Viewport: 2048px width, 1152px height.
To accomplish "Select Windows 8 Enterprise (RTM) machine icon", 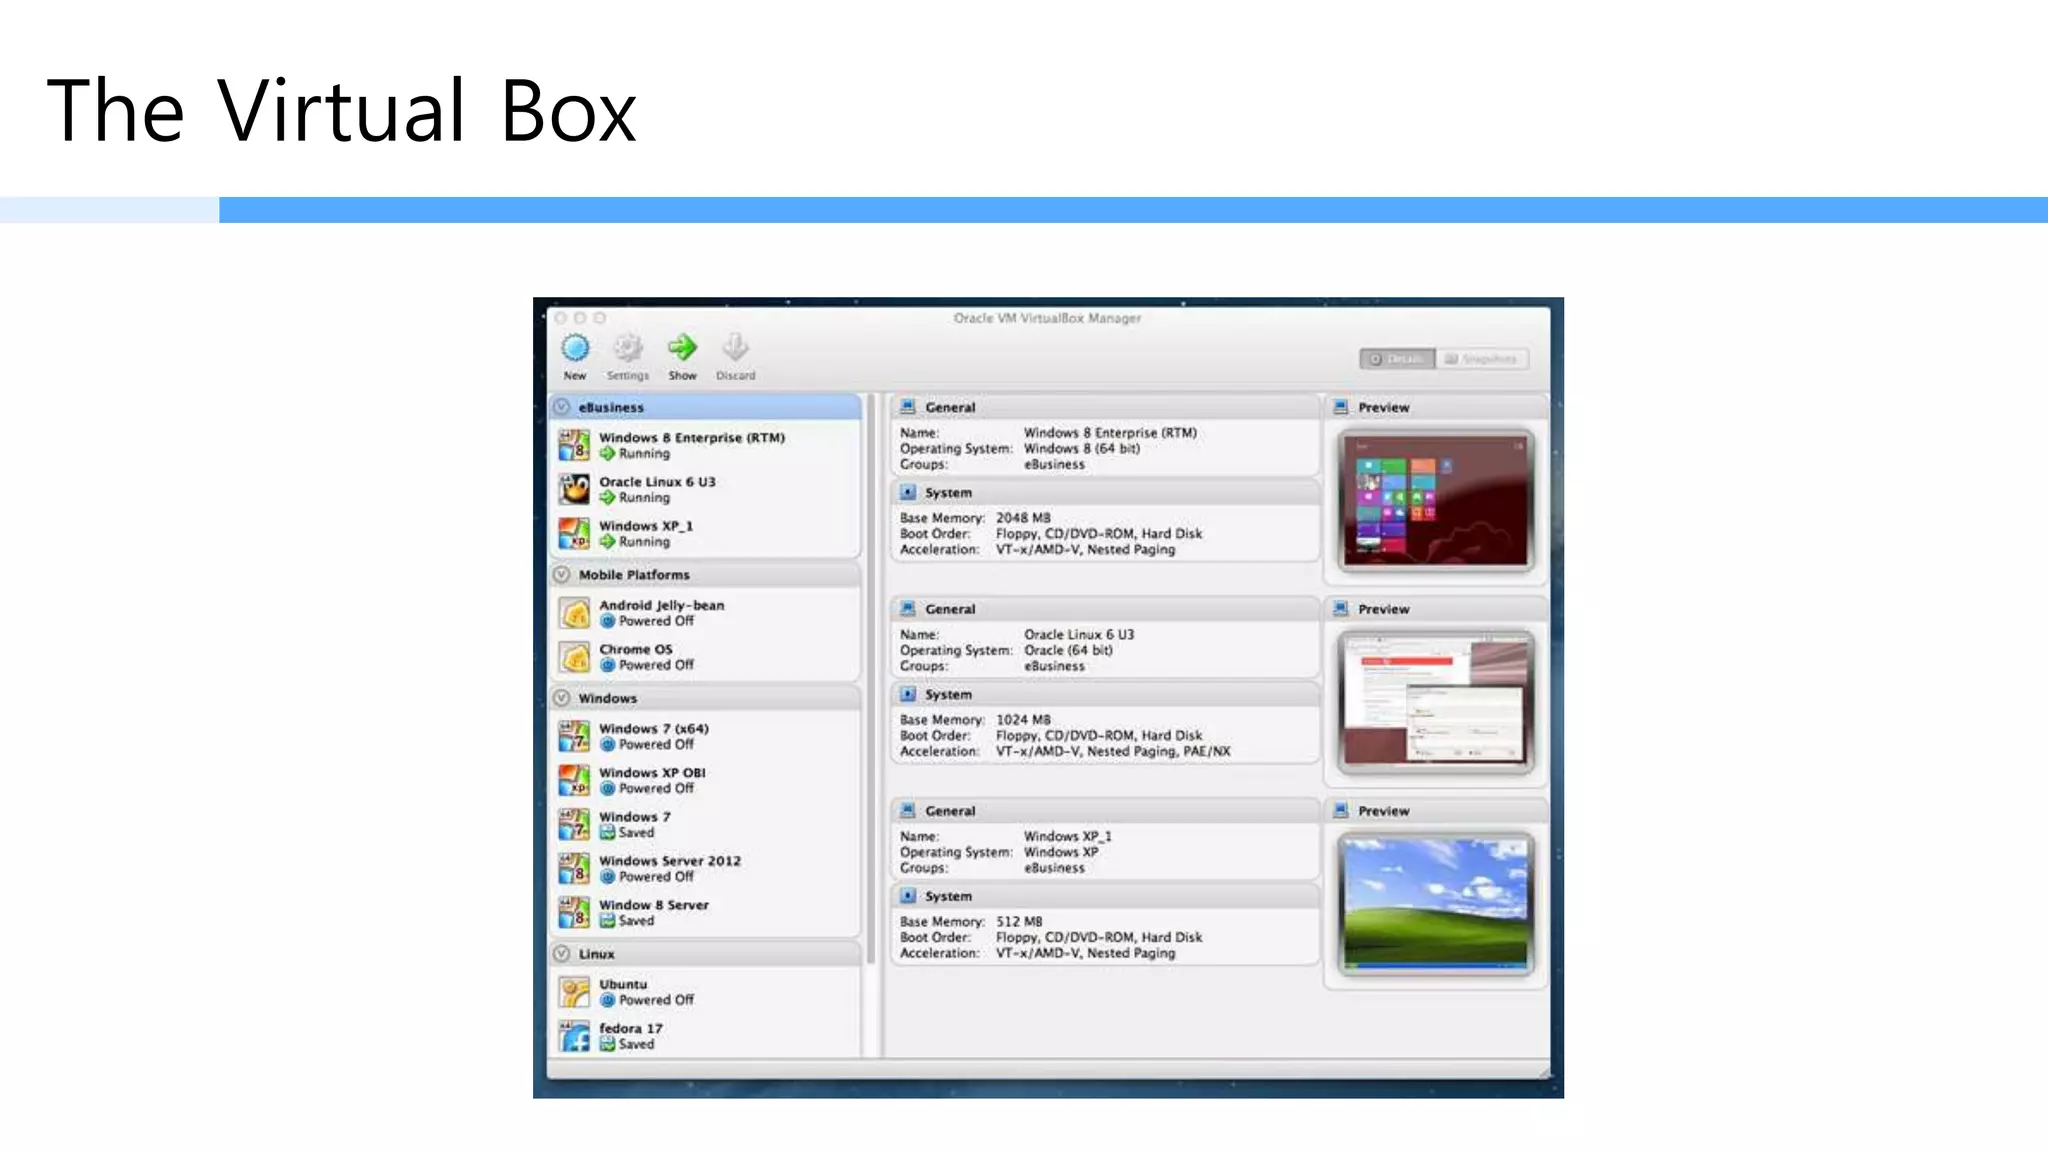I will [574, 445].
